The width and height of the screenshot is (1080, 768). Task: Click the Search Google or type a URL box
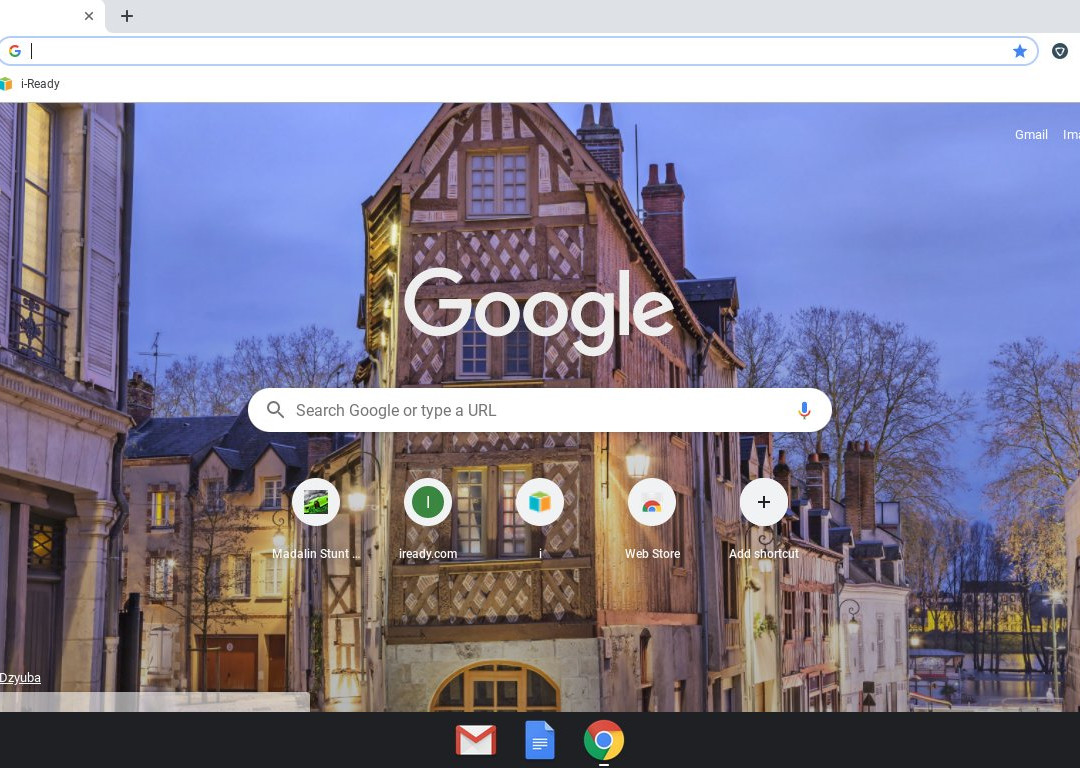click(x=539, y=410)
